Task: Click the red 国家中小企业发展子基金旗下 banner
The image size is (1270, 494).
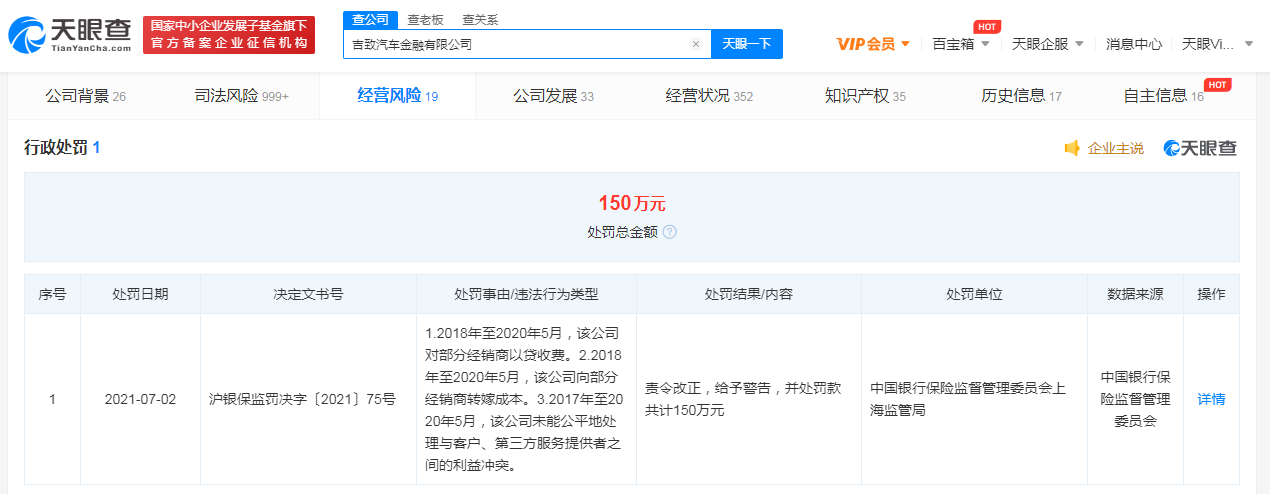Action: tap(229, 35)
